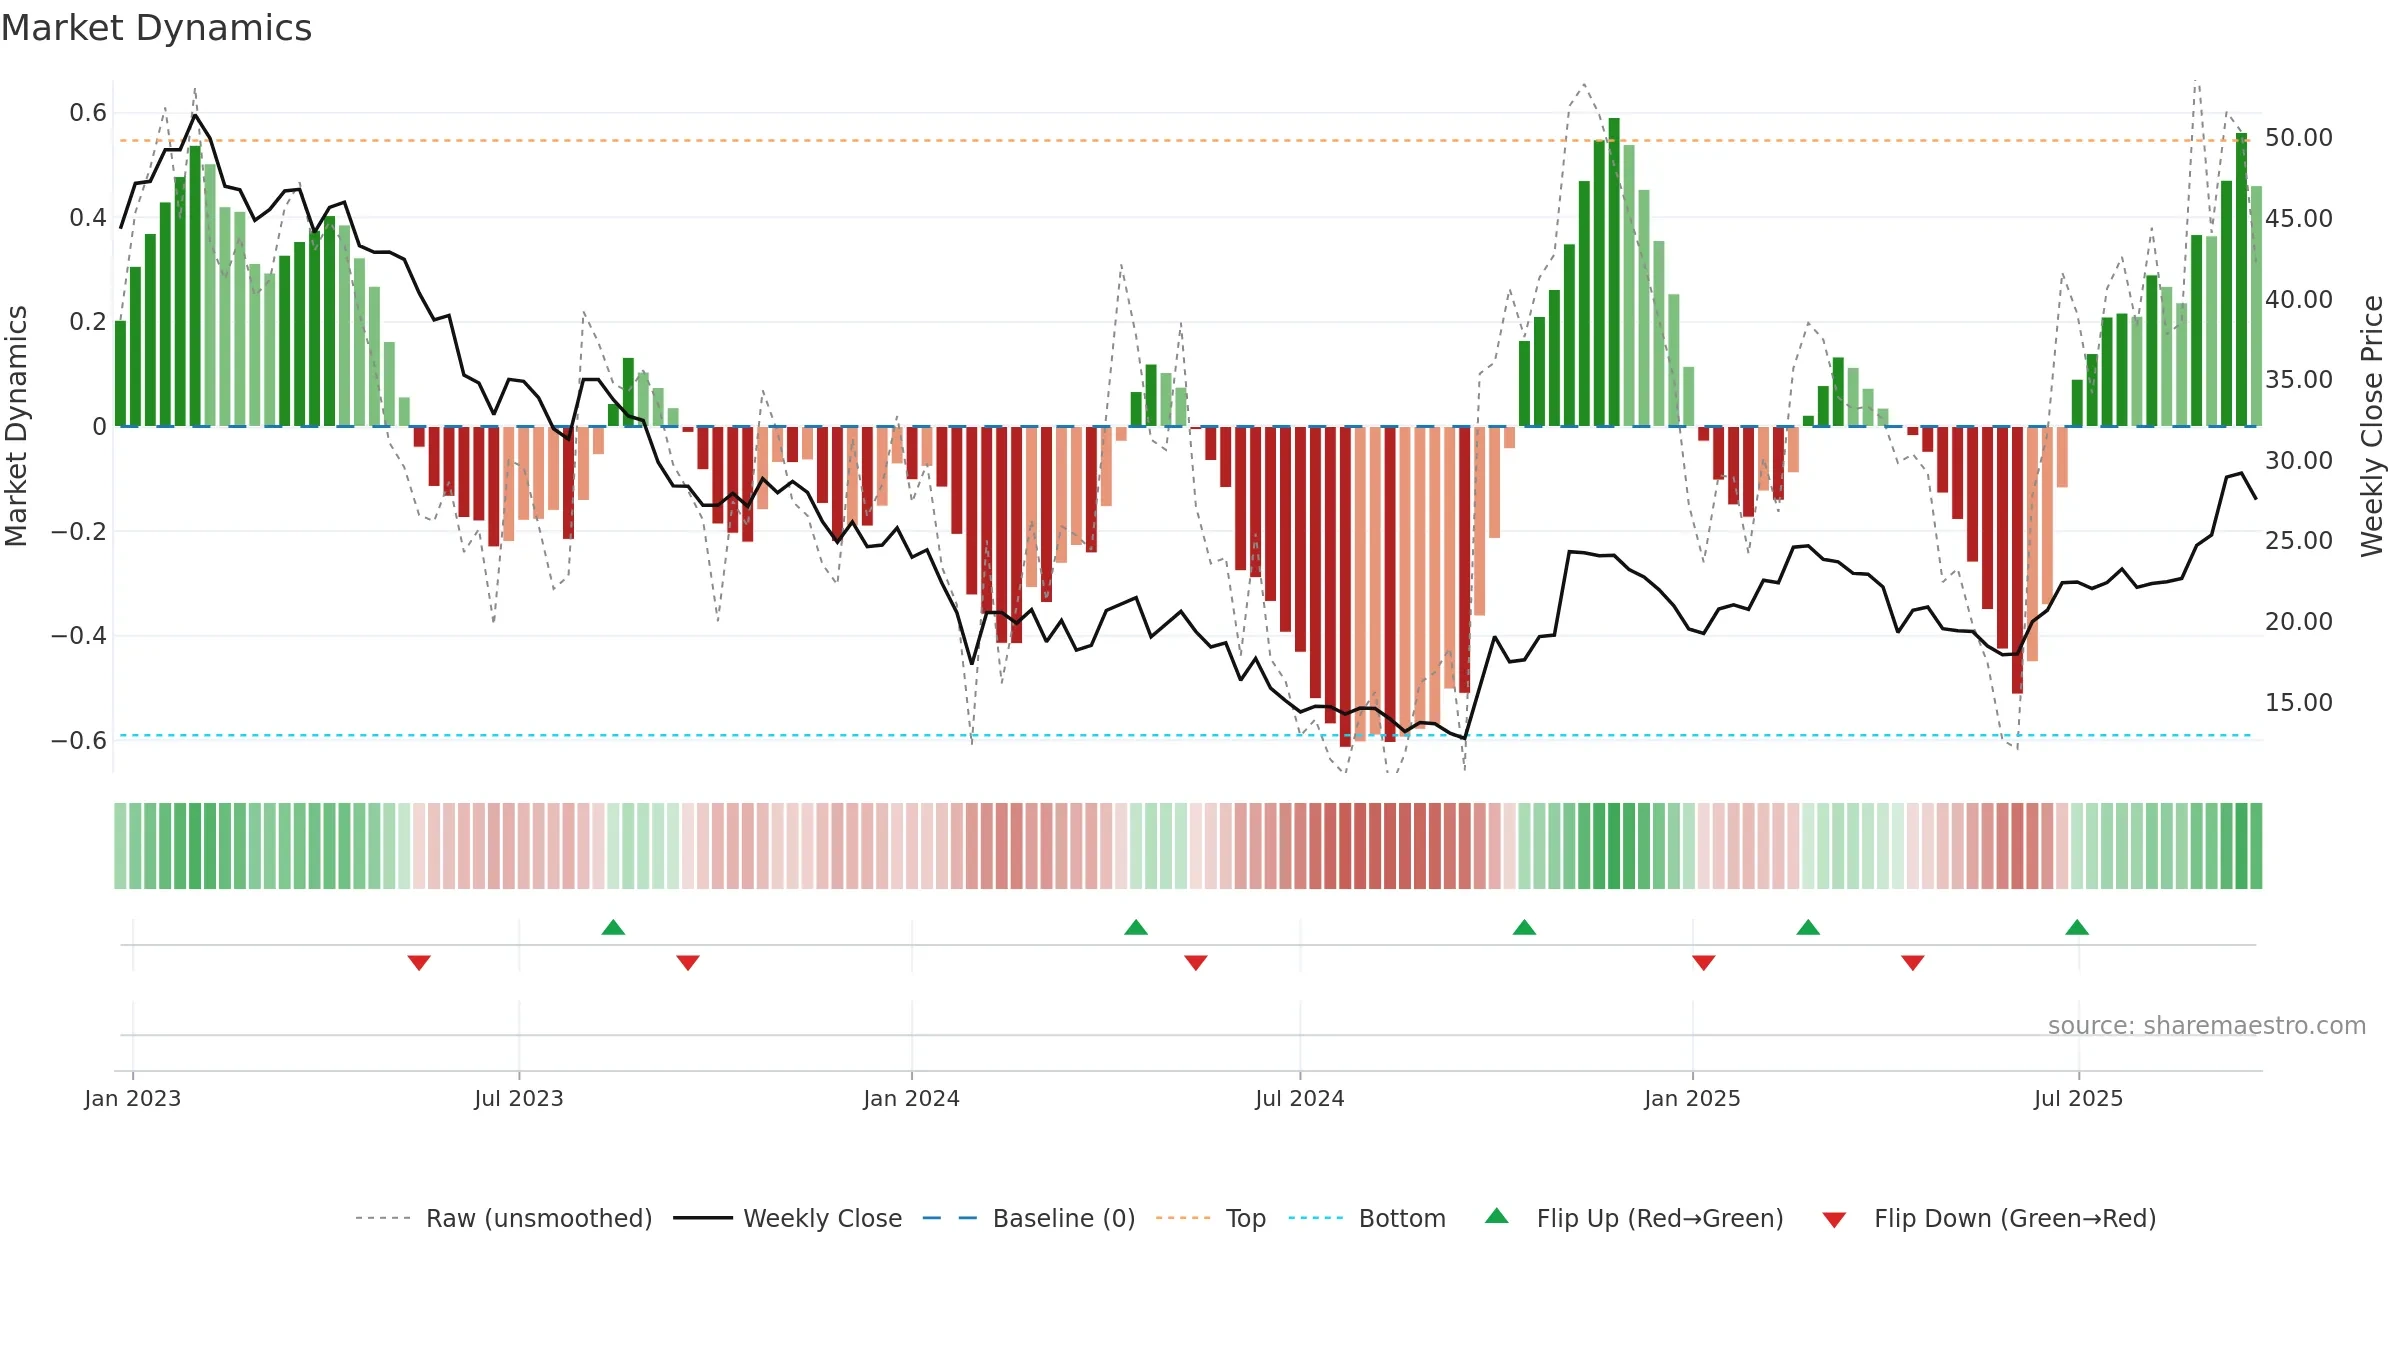This screenshot has width=2400, height=1350.
Task: Click the Jan 2023 x-axis label
Action: (x=133, y=1098)
